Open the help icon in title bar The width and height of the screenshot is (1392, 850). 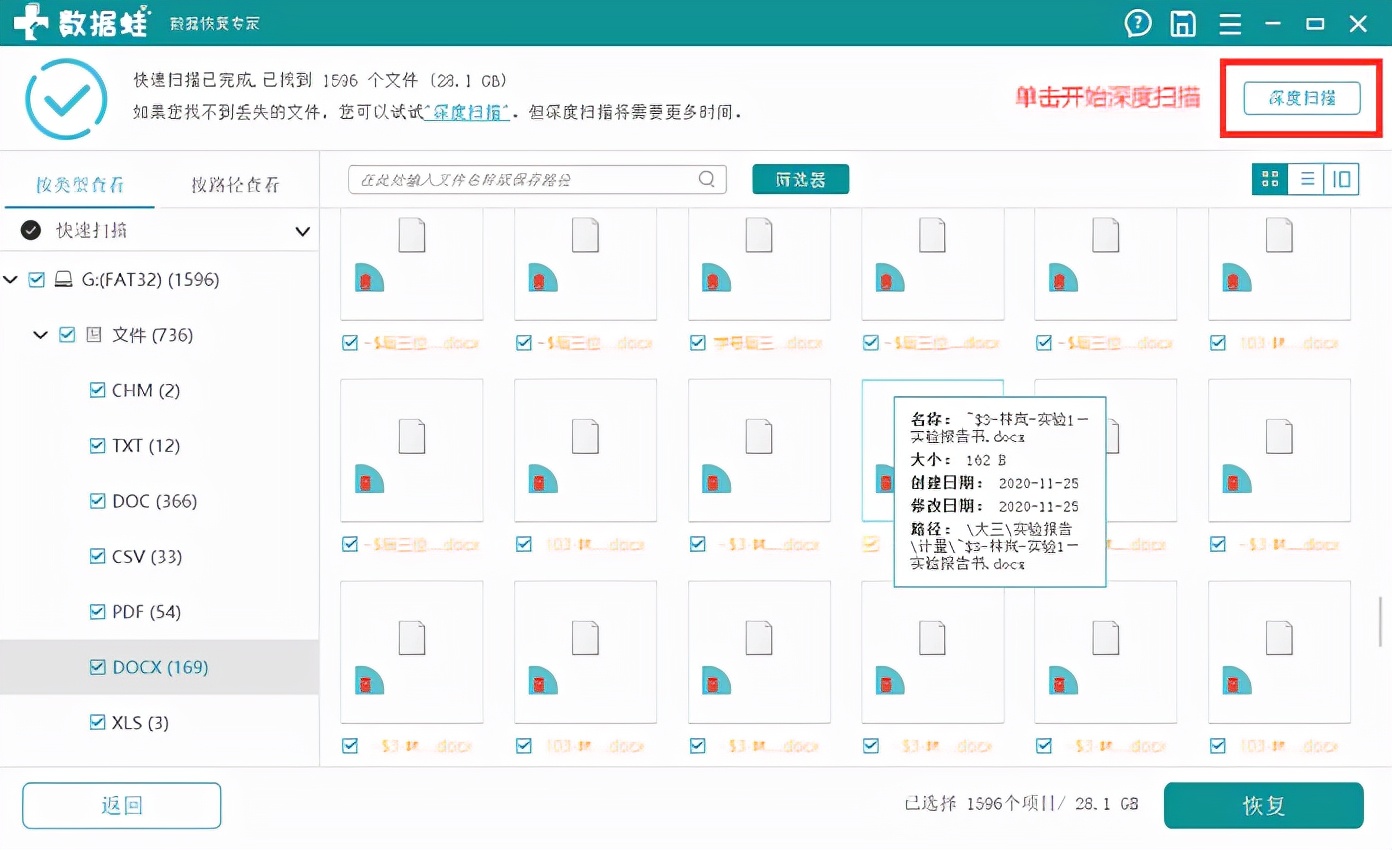coord(1138,22)
